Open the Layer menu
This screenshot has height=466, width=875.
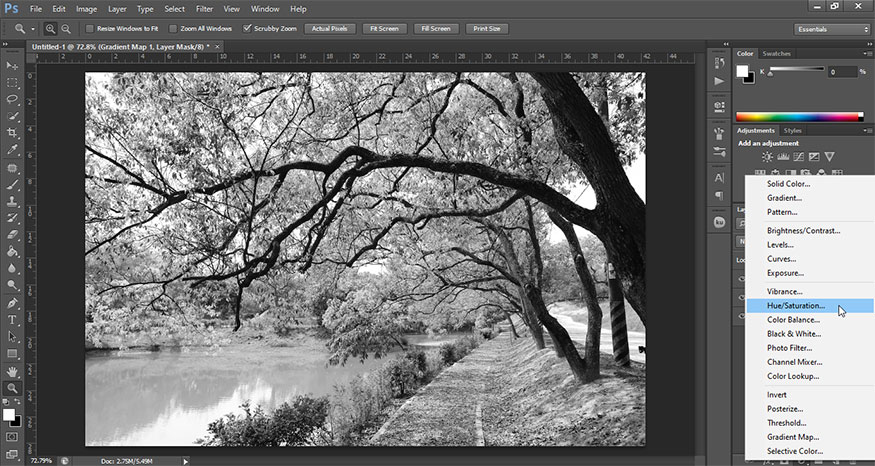point(117,9)
